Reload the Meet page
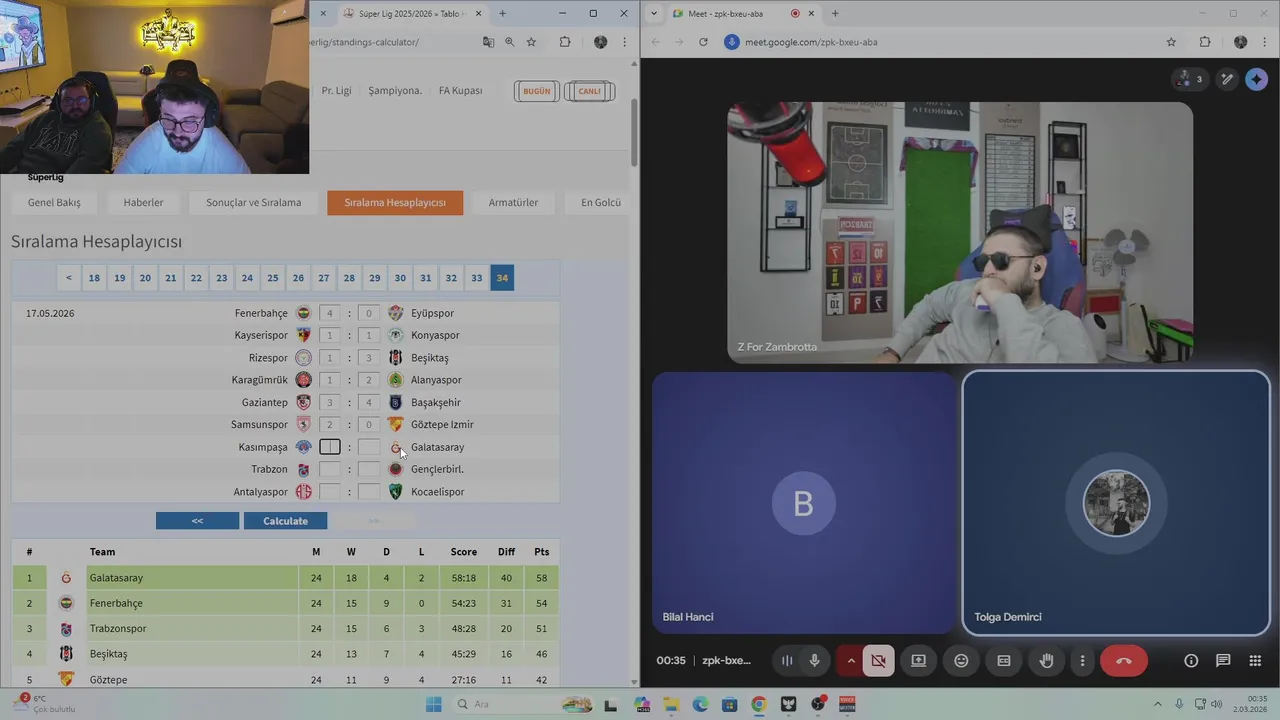 tap(703, 42)
